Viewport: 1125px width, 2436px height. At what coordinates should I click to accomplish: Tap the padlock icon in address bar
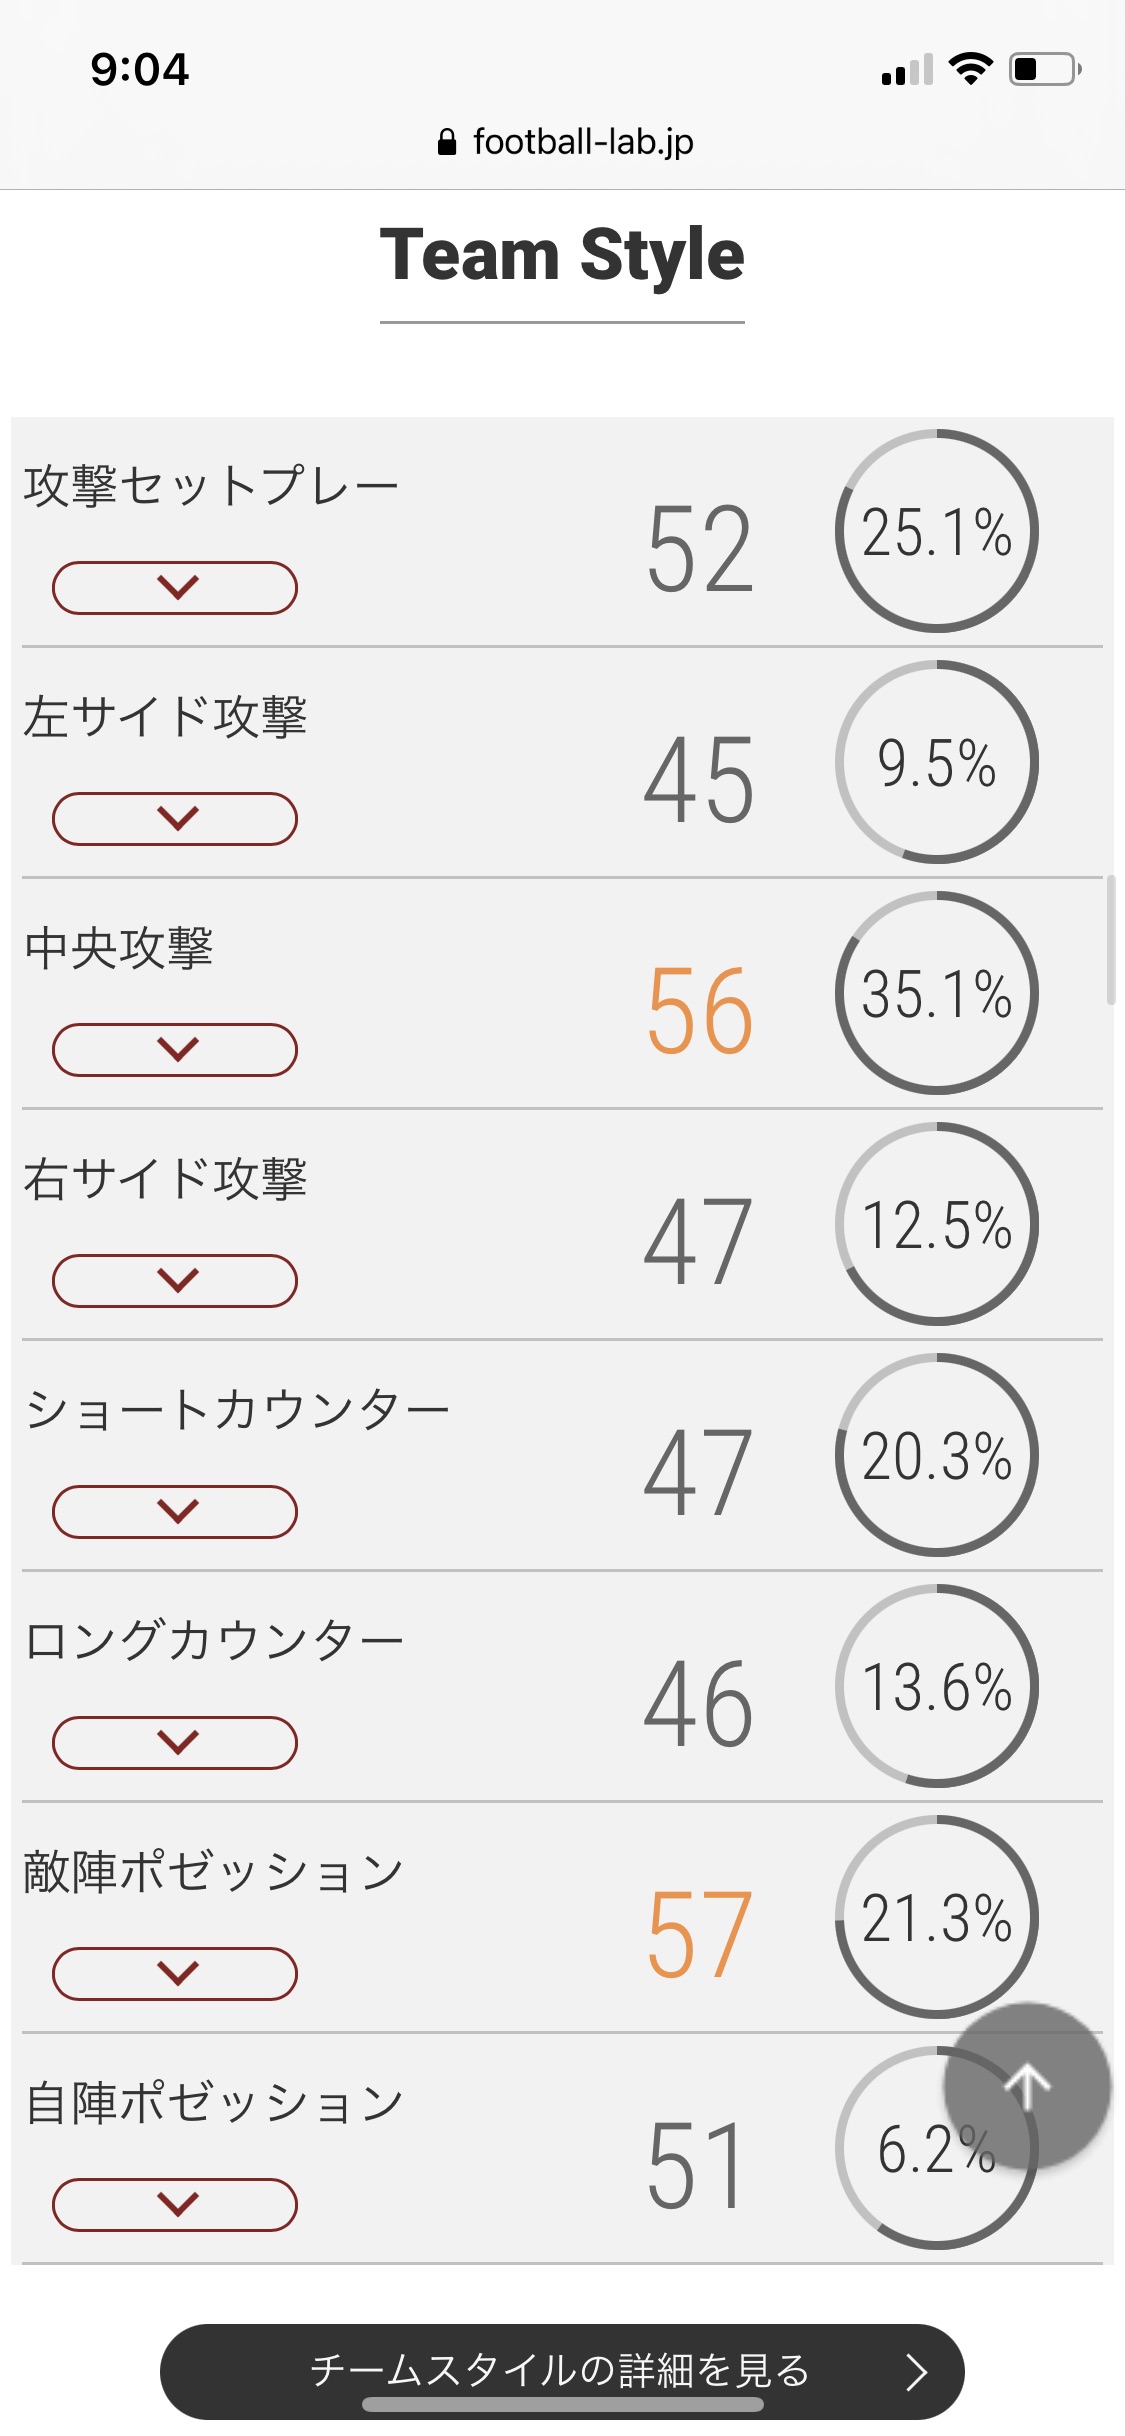447,142
